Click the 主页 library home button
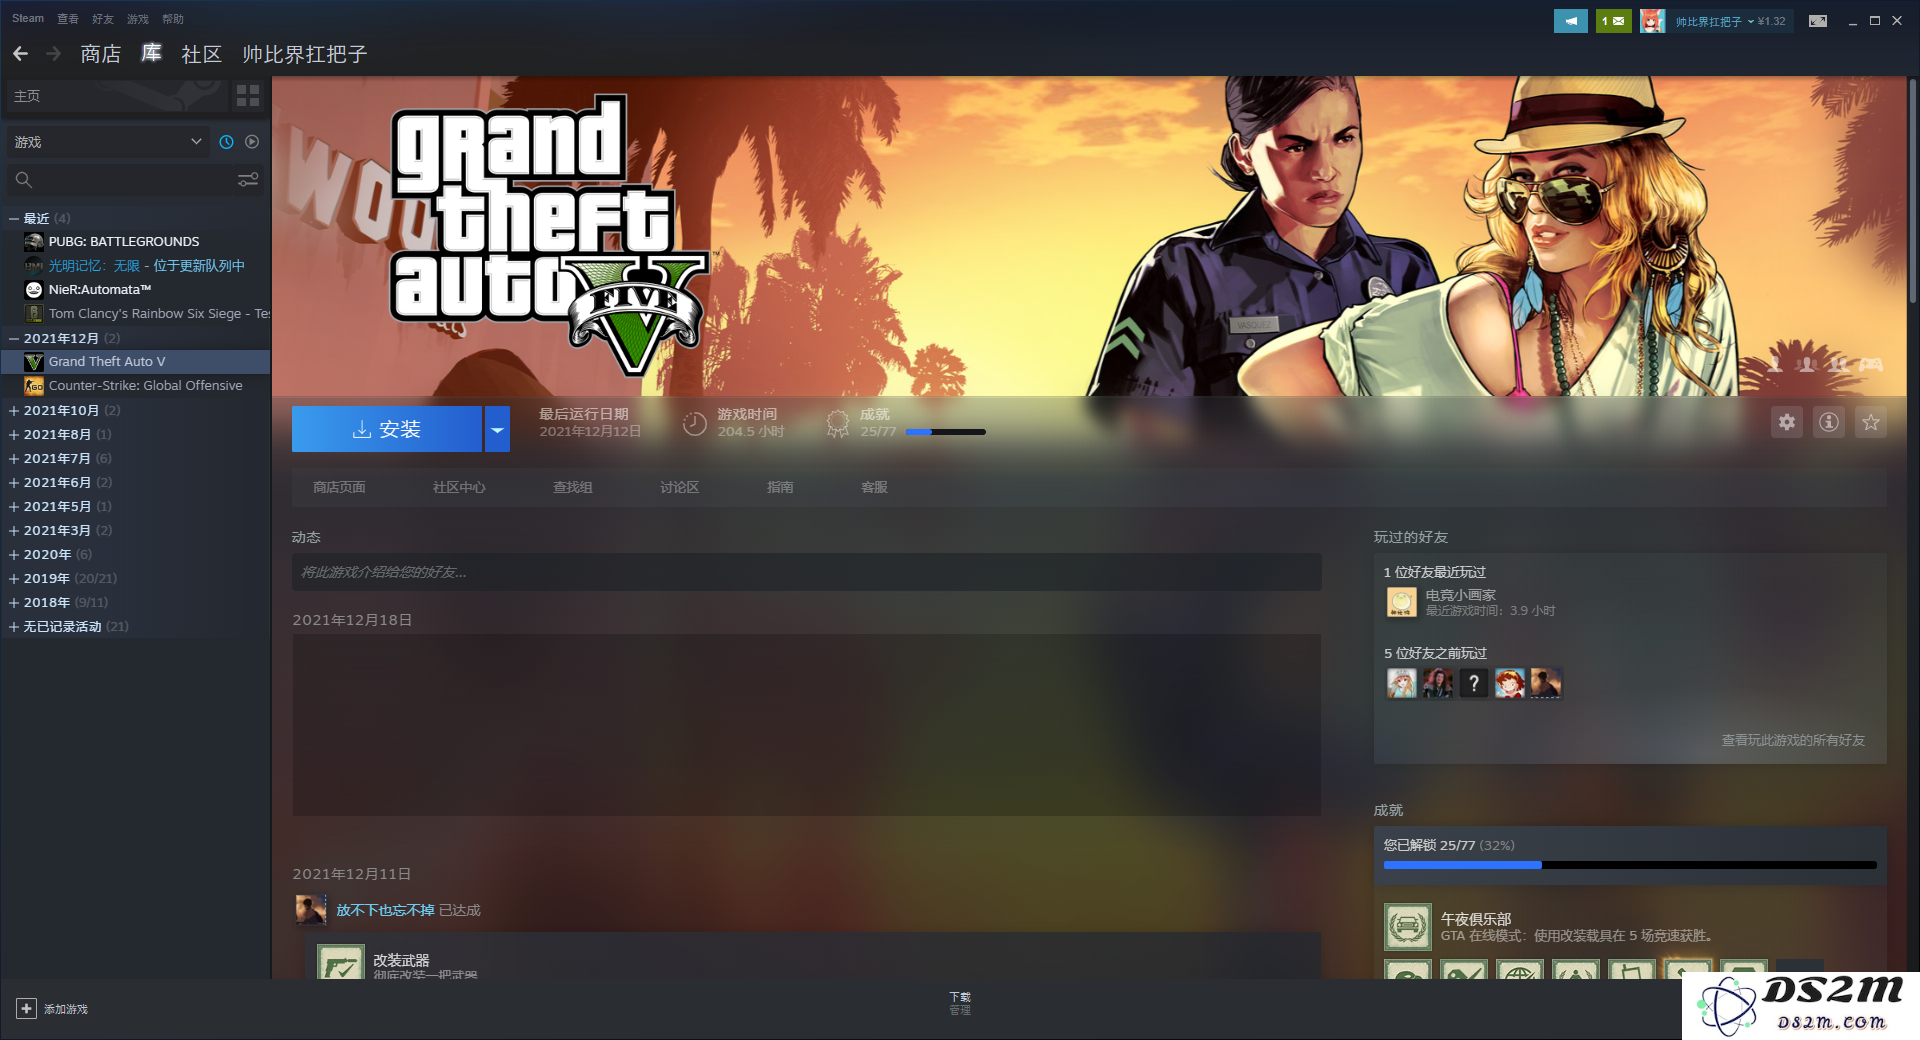This screenshot has height=1040, width=1920. click(116, 96)
